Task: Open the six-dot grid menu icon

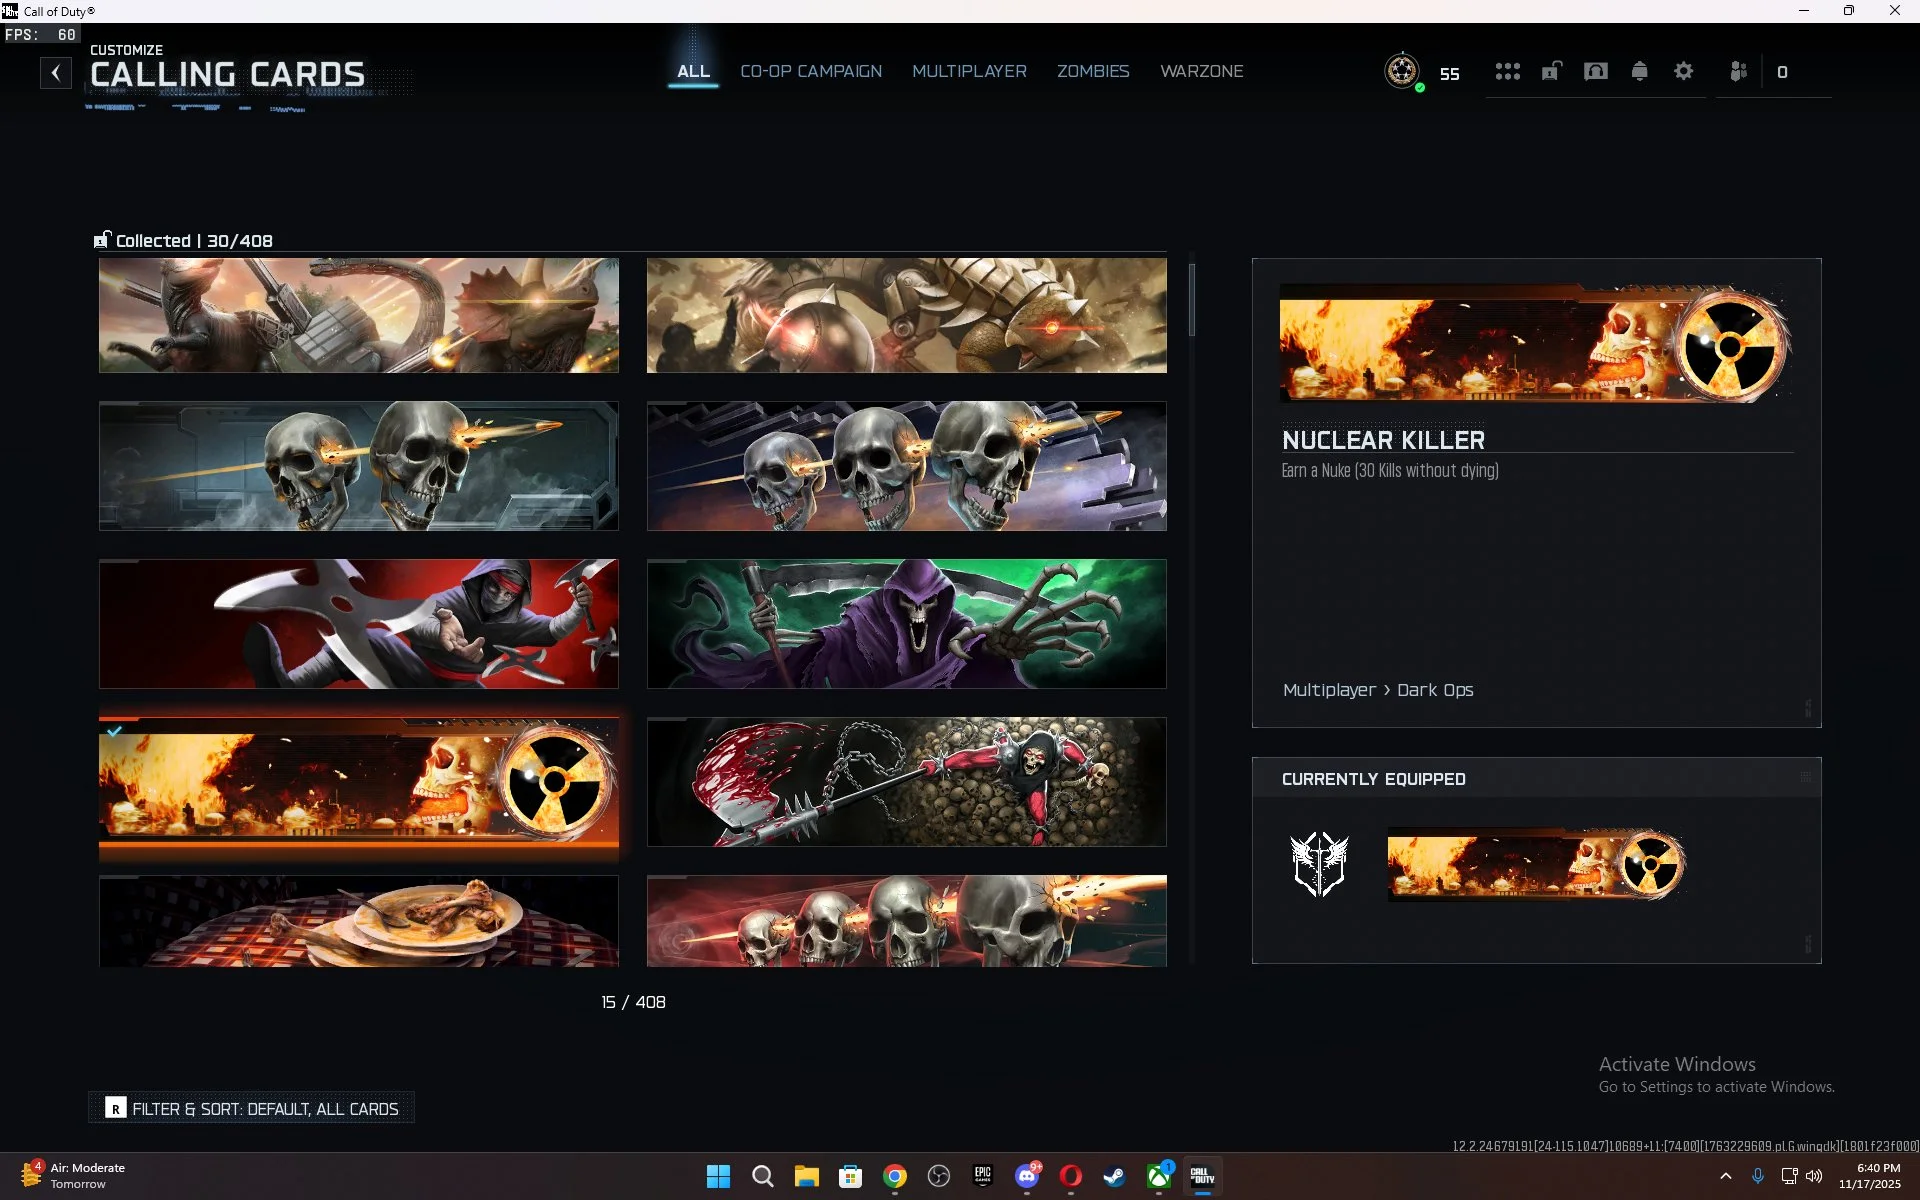Action: pyautogui.click(x=1507, y=72)
